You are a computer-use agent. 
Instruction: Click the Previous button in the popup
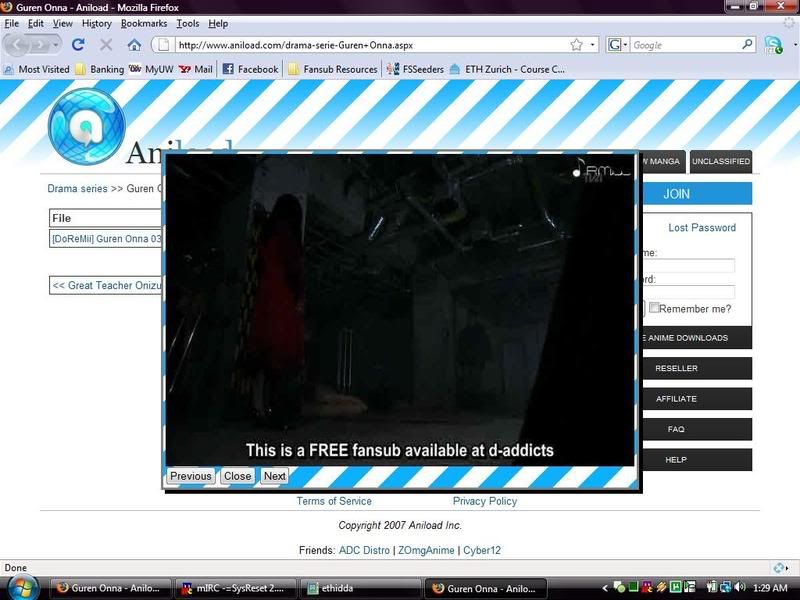(x=191, y=476)
